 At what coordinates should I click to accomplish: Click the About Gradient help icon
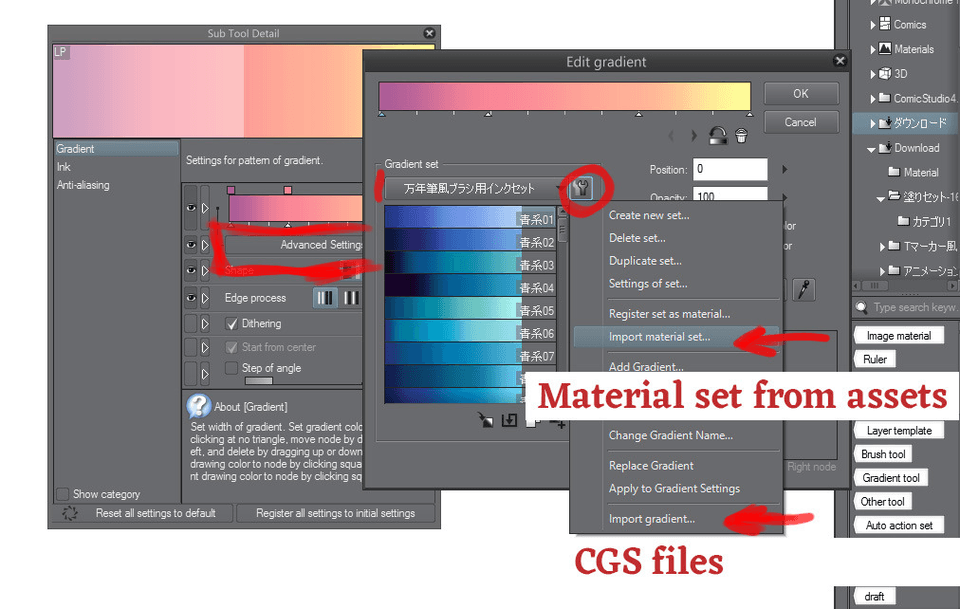click(198, 406)
